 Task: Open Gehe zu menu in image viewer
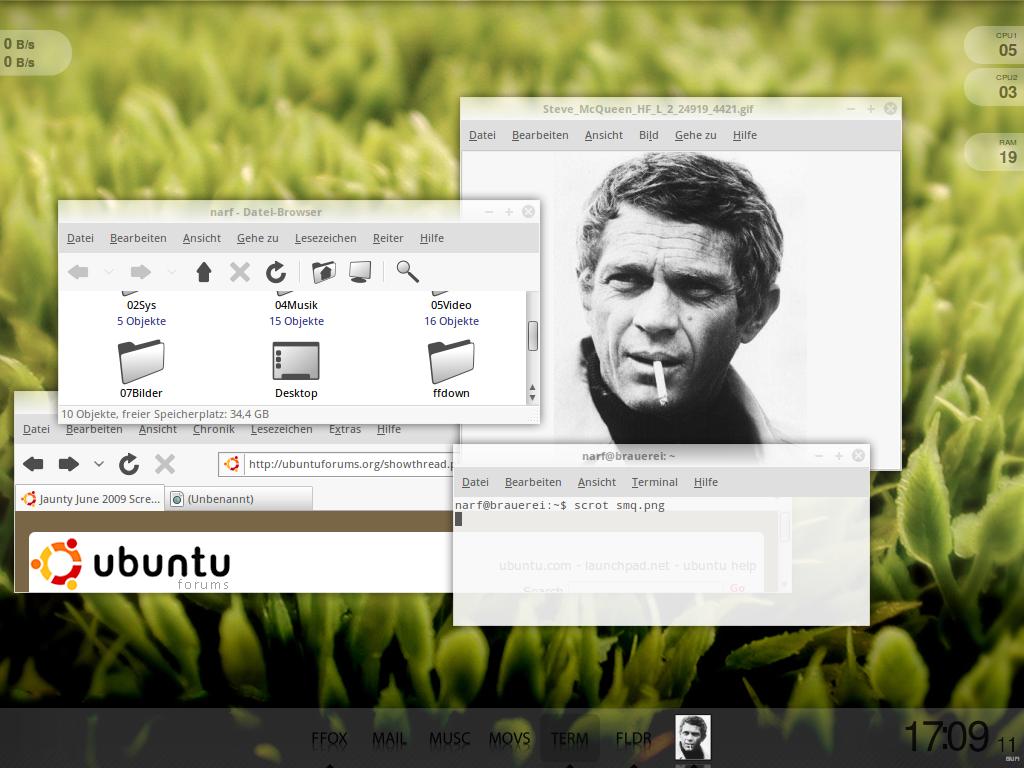pyautogui.click(x=696, y=135)
